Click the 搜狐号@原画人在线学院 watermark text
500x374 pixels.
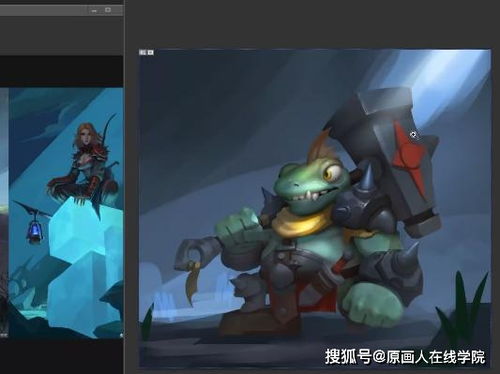(405, 357)
